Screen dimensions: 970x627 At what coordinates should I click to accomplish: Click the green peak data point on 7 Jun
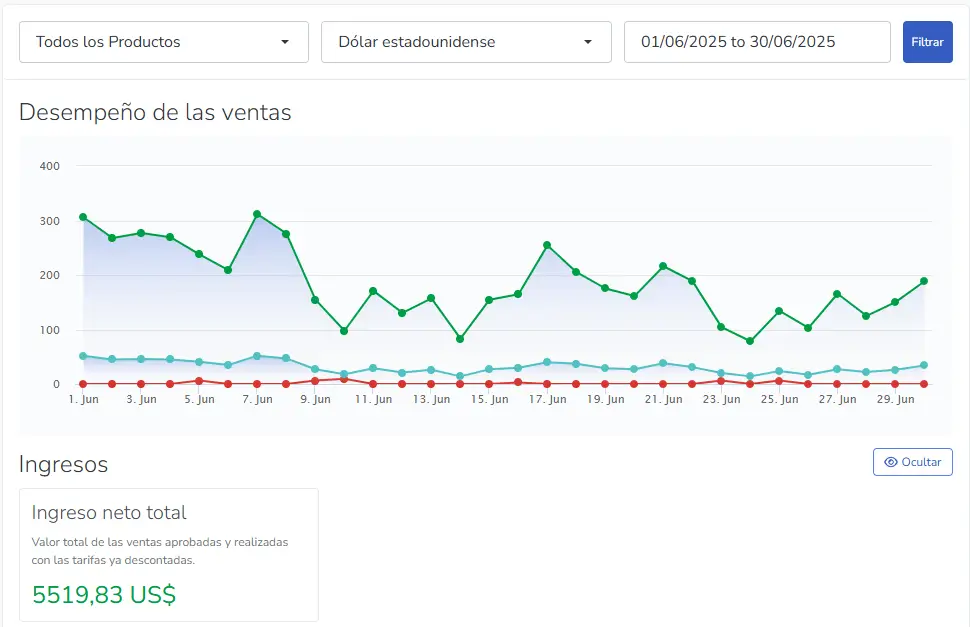pyautogui.click(x=257, y=214)
